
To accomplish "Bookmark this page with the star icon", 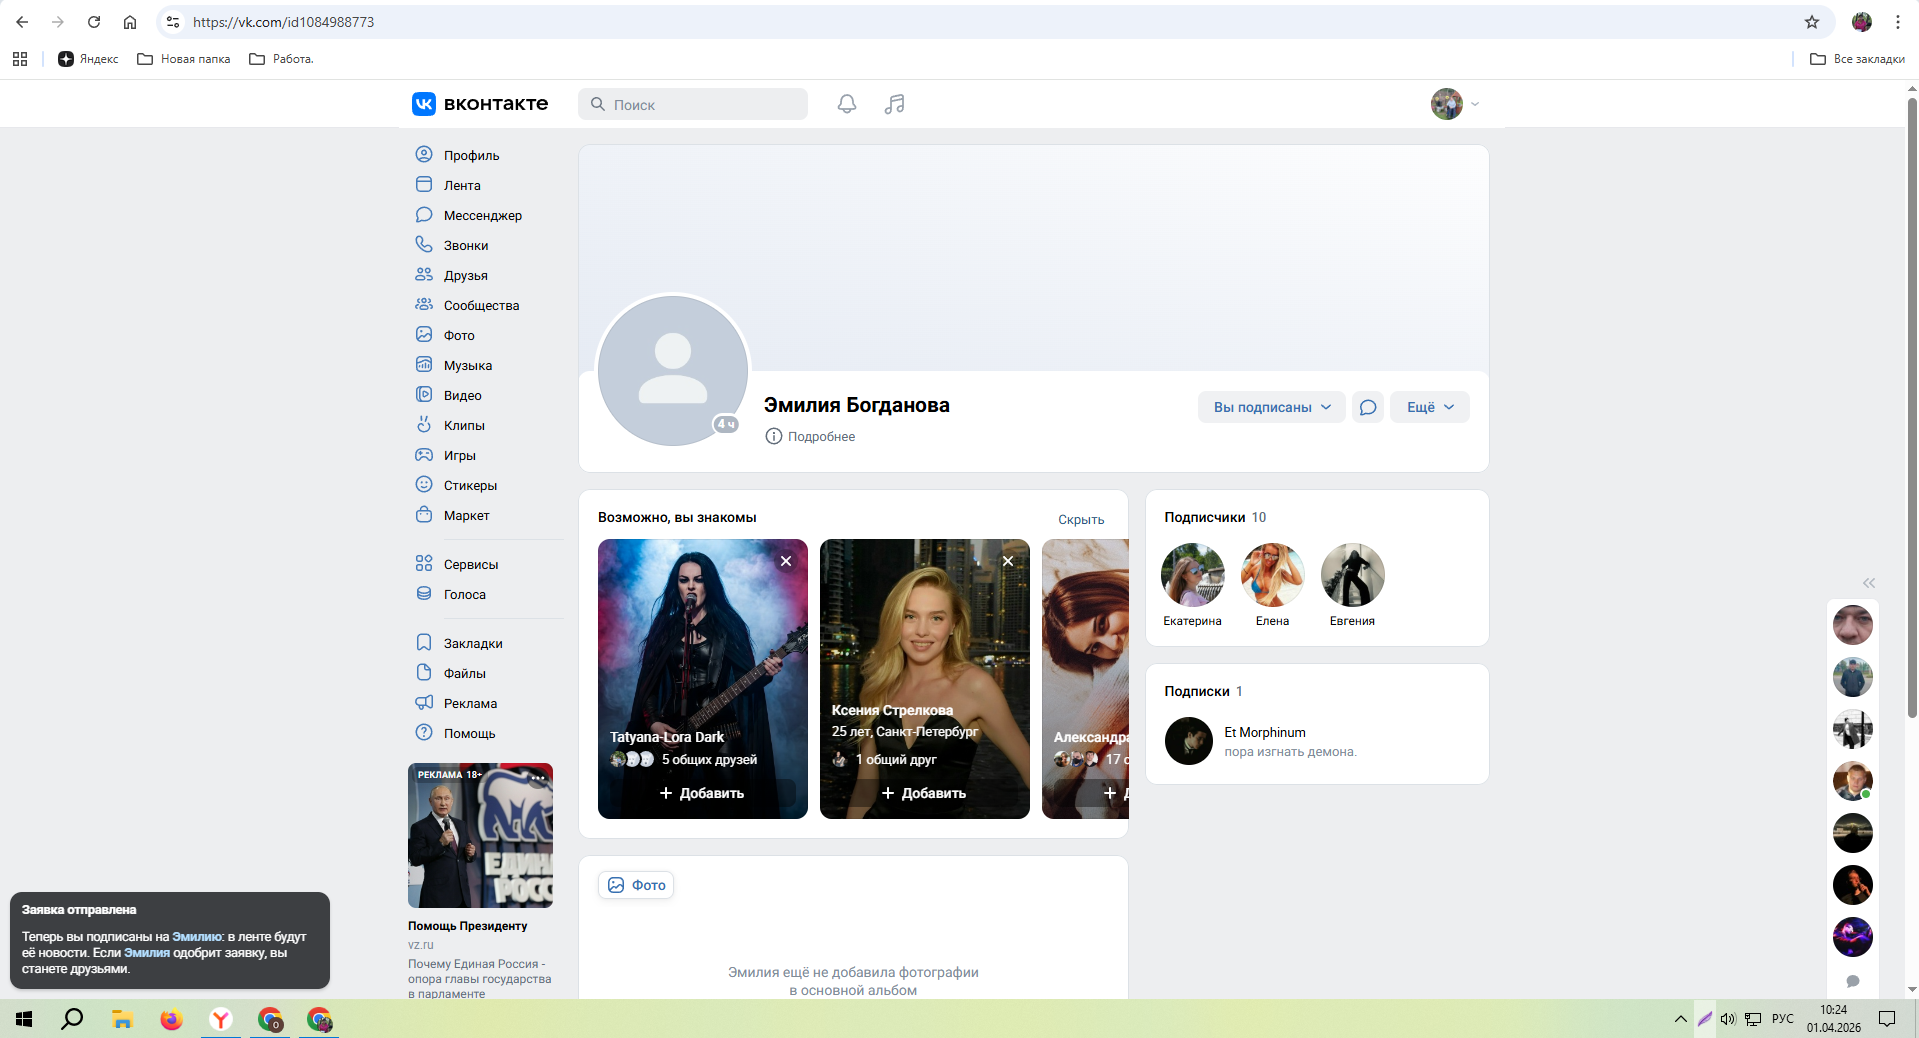I will pos(1812,22).
